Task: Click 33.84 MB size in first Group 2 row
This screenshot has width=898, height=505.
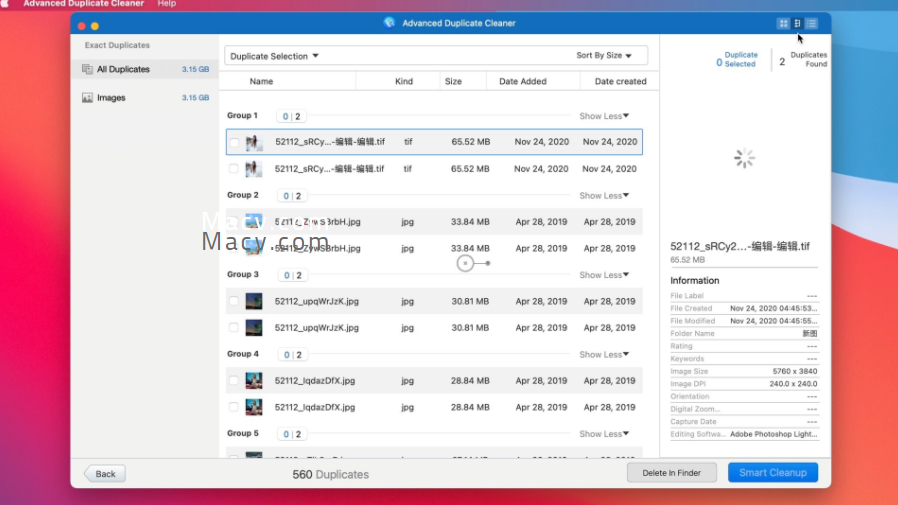Action: tap(470, 222)
